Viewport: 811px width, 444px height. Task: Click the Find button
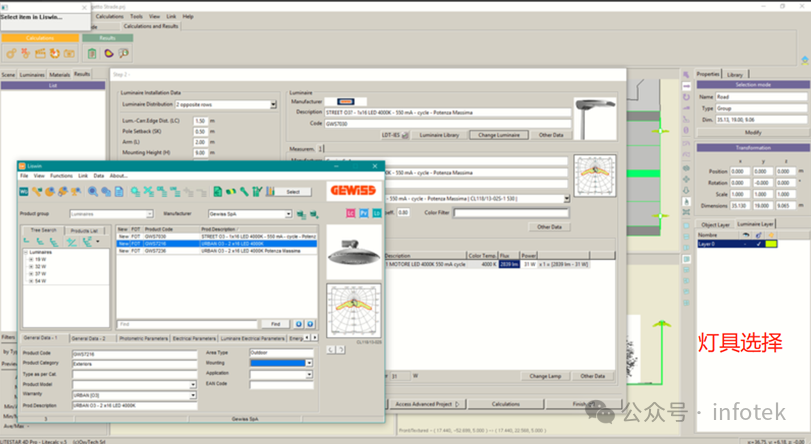pyautogui.click(x=276, y=324)
